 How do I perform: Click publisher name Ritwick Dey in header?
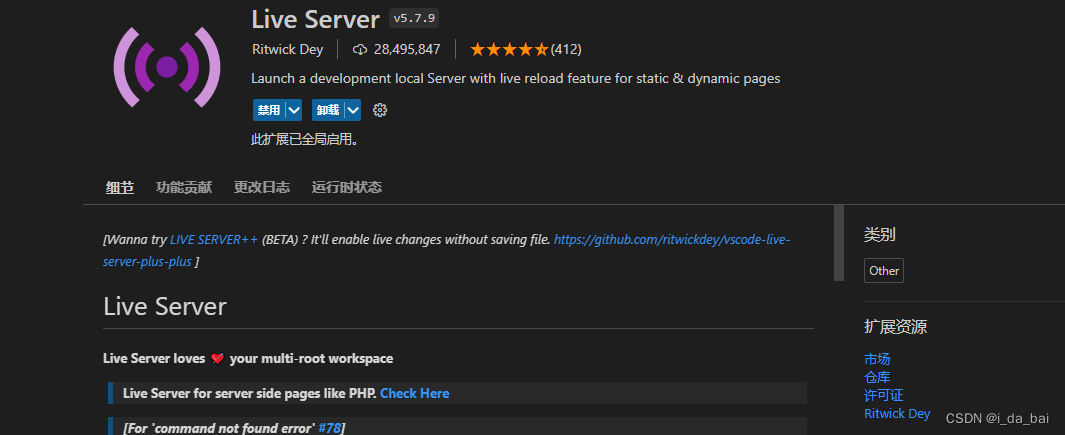tap(287, 50)
